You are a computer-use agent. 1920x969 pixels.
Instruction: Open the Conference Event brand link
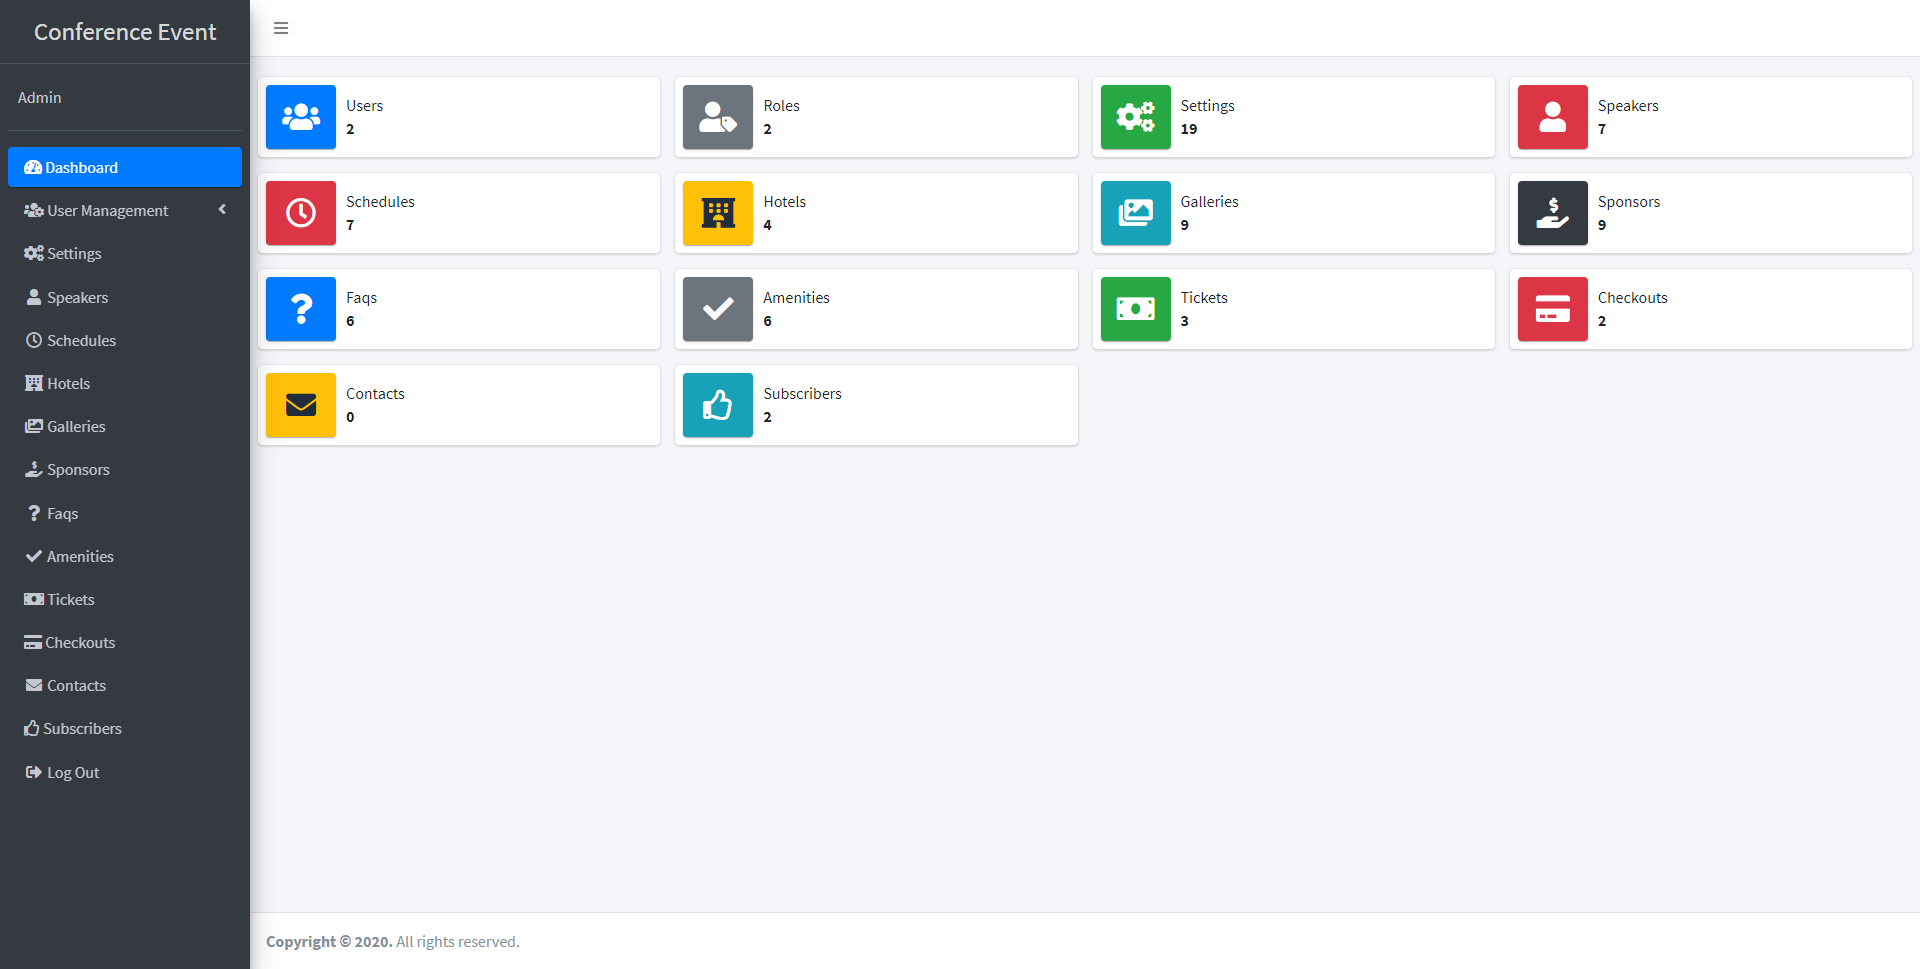125,32
